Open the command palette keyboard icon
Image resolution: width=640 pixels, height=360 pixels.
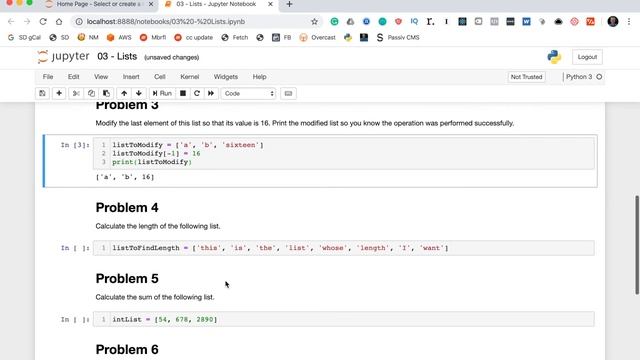pyautogui.click(x=288, y=93)
